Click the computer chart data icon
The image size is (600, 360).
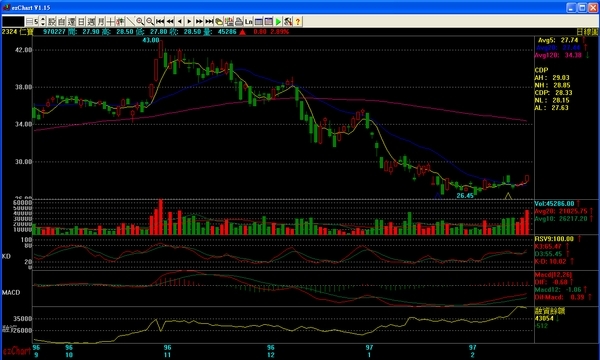pyautogui.click(x=229, y=21)
